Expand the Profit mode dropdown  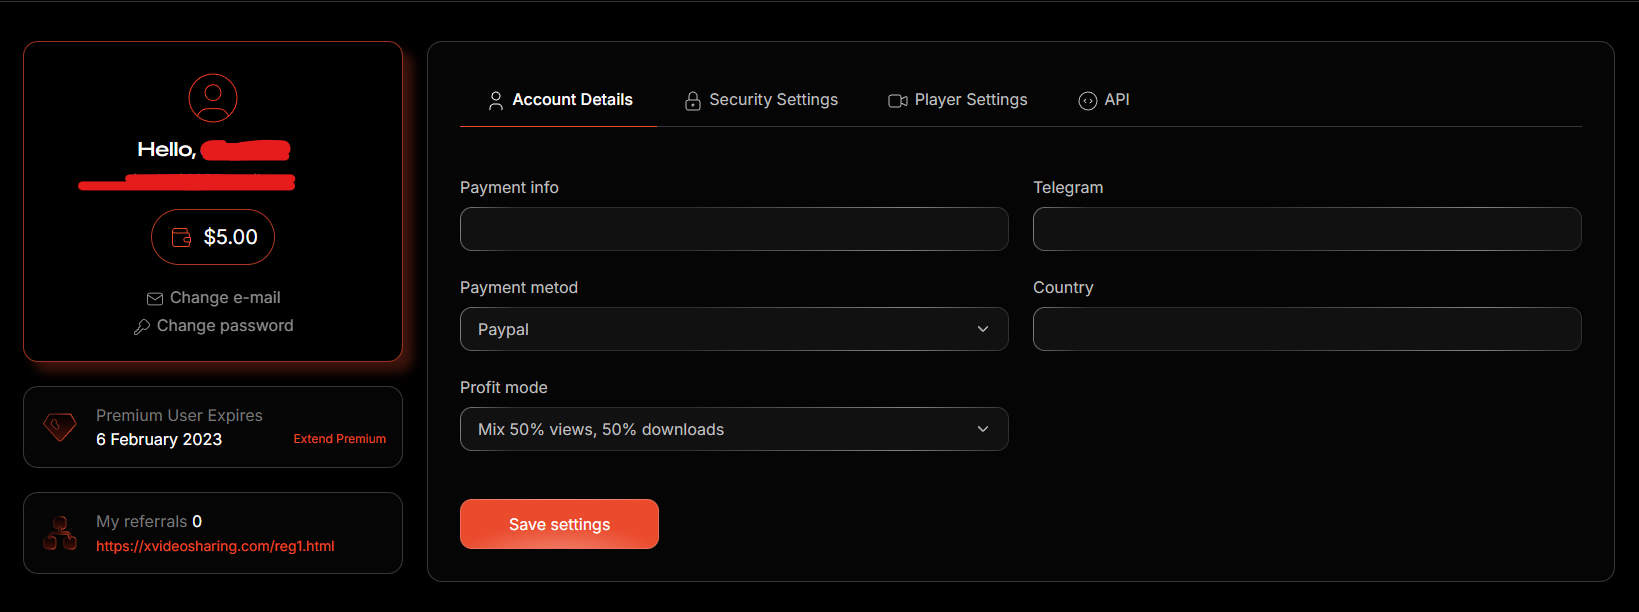tap(734, 429)
